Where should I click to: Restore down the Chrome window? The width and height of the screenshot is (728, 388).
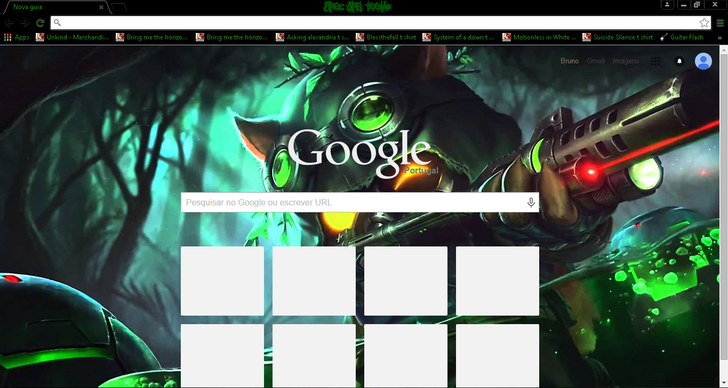click(697, 4)
